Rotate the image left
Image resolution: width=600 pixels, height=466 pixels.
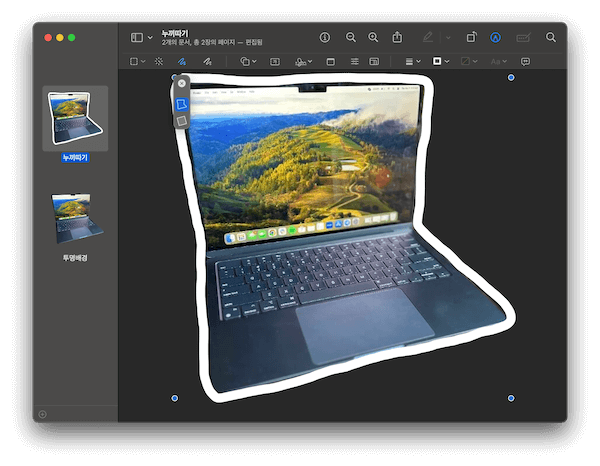[471, 37]
